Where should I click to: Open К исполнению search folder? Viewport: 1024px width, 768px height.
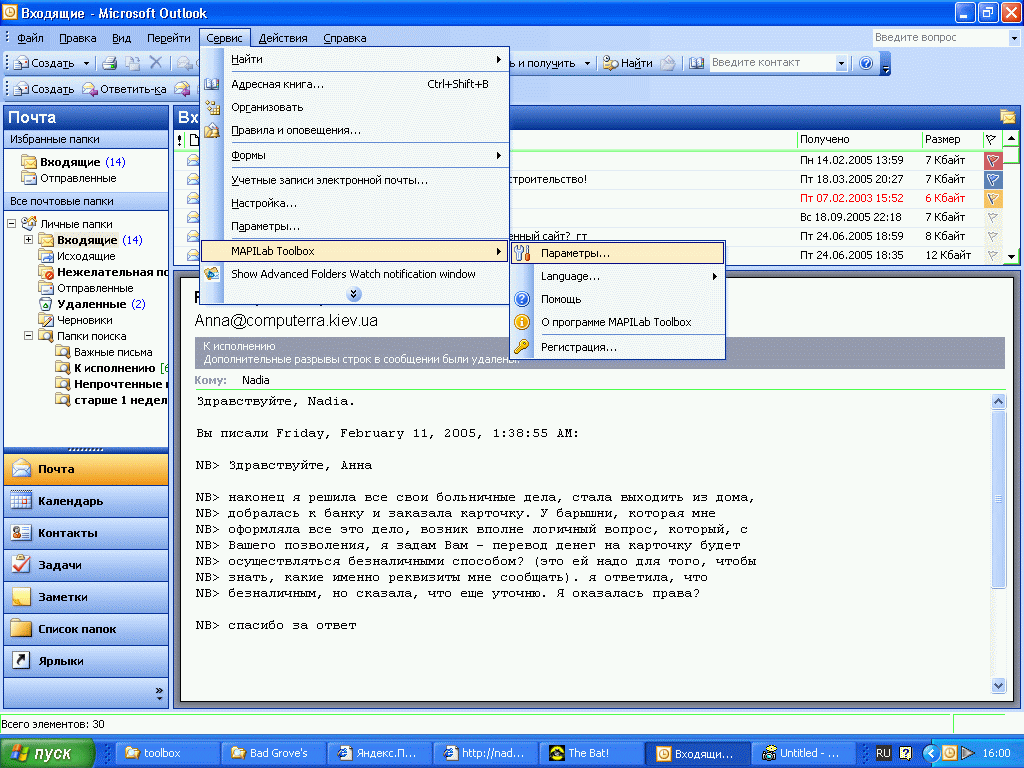(x=112, y=368)
